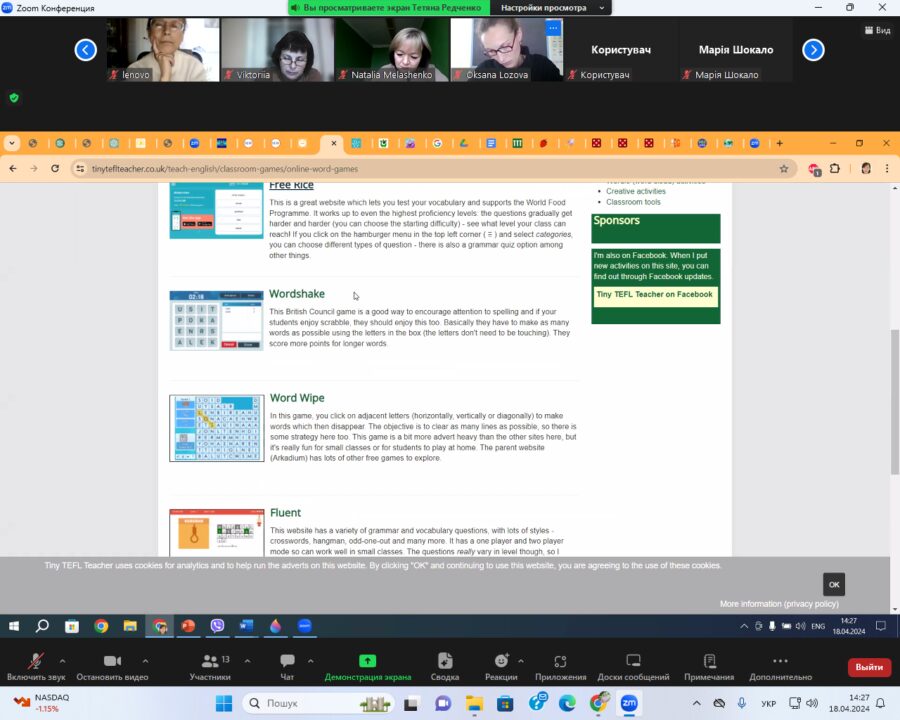
Task: Select Viktoriia's participant video
Action: pyautogui.click(x=278, y=49)
